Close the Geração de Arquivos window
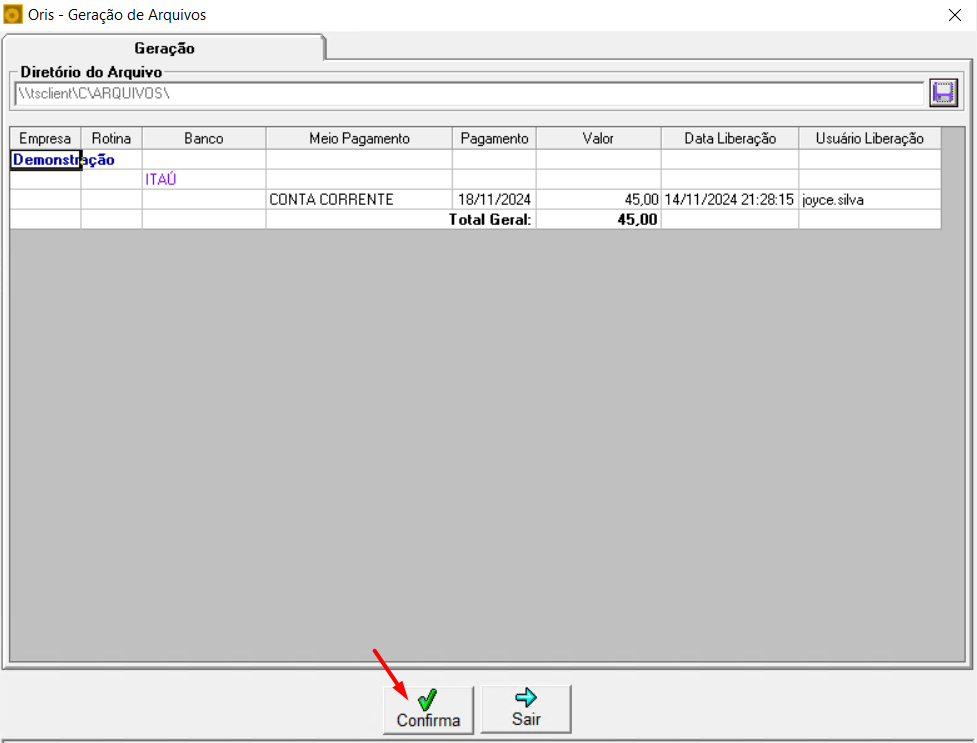 tap(955, 15)
